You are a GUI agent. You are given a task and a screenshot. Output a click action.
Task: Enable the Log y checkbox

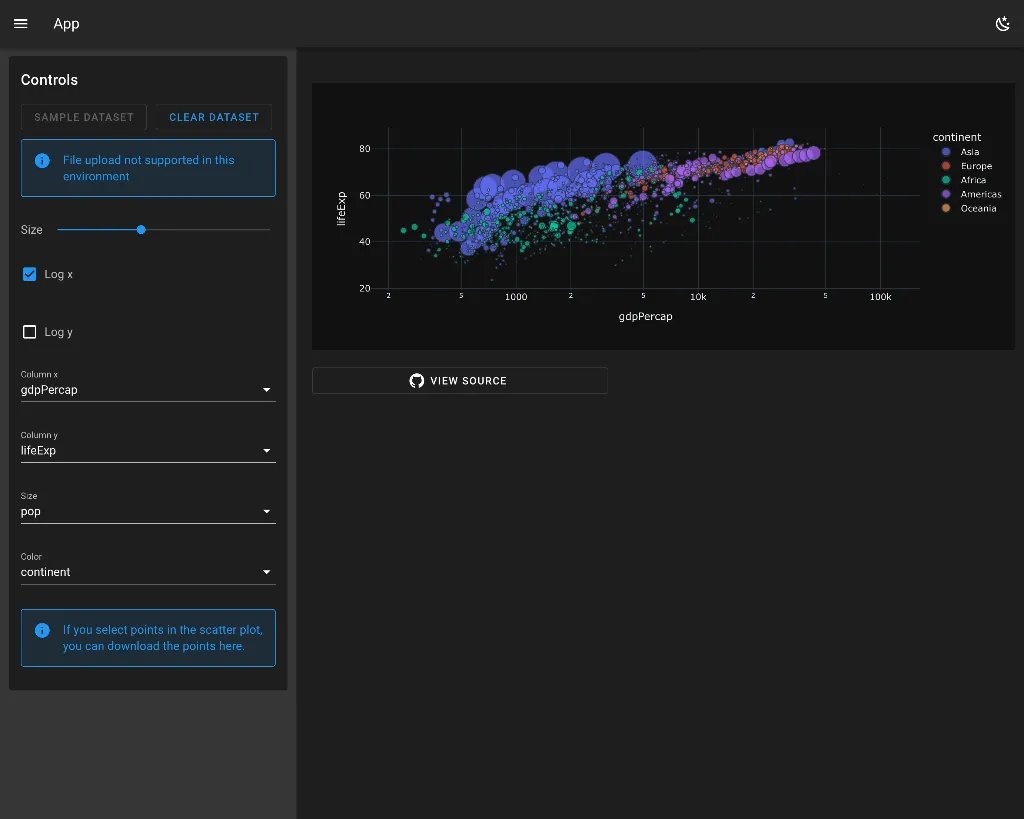click(30, 332)
